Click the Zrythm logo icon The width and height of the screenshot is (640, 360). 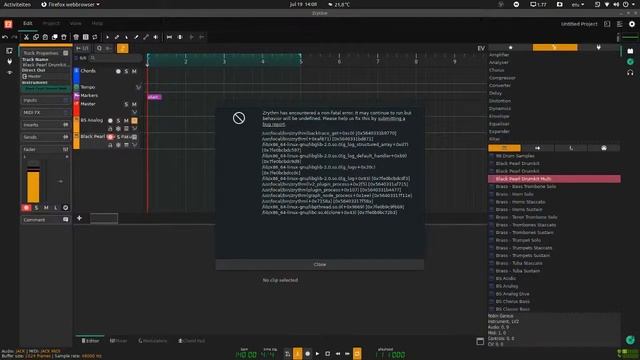[x=8, y=24]
